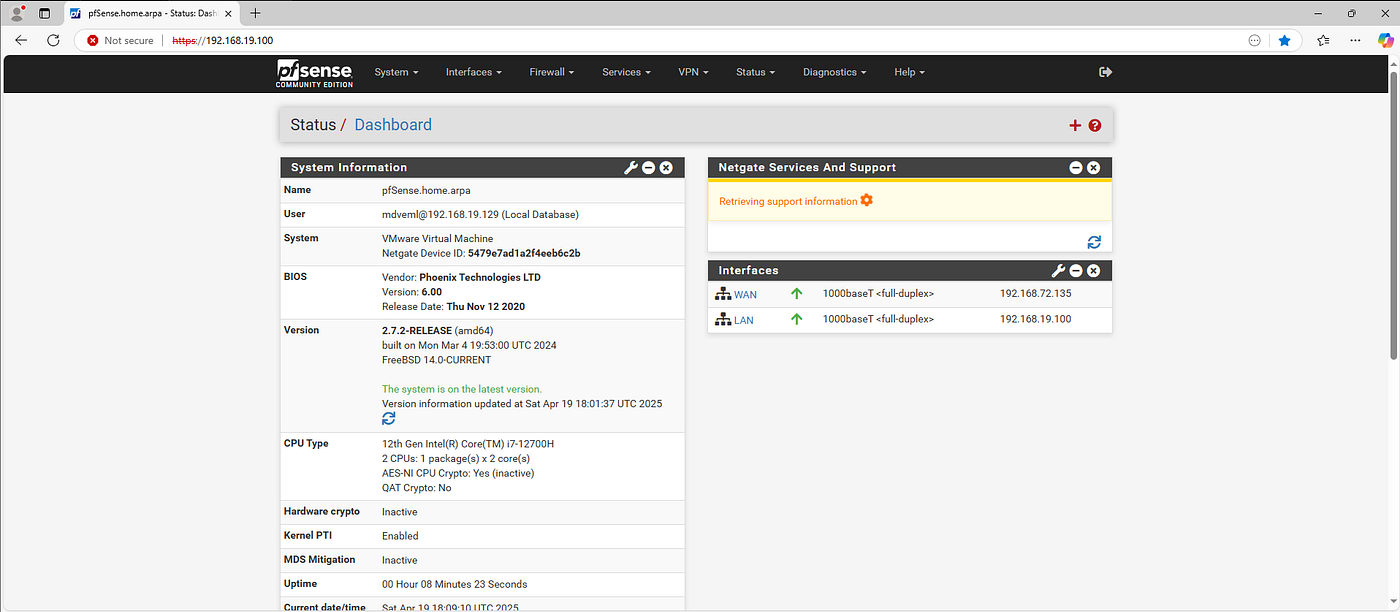This screenshot has width=1400, height=612.
Task: Add a widget with the plus icon
Action: coord(1075,125)
